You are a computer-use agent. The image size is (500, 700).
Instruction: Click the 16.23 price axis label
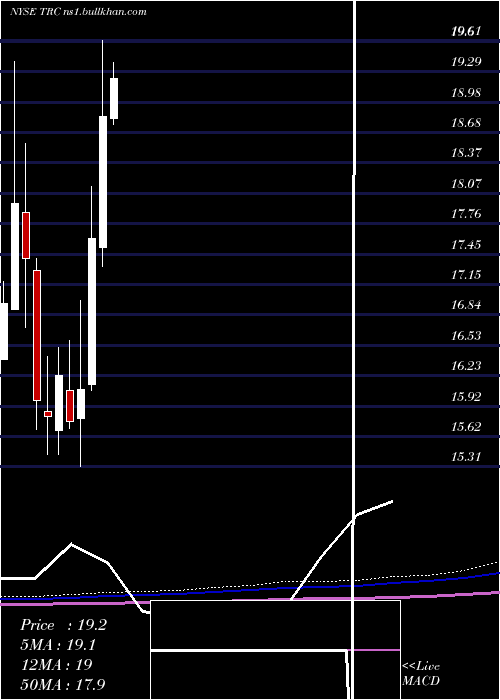[x=466, y=366]
